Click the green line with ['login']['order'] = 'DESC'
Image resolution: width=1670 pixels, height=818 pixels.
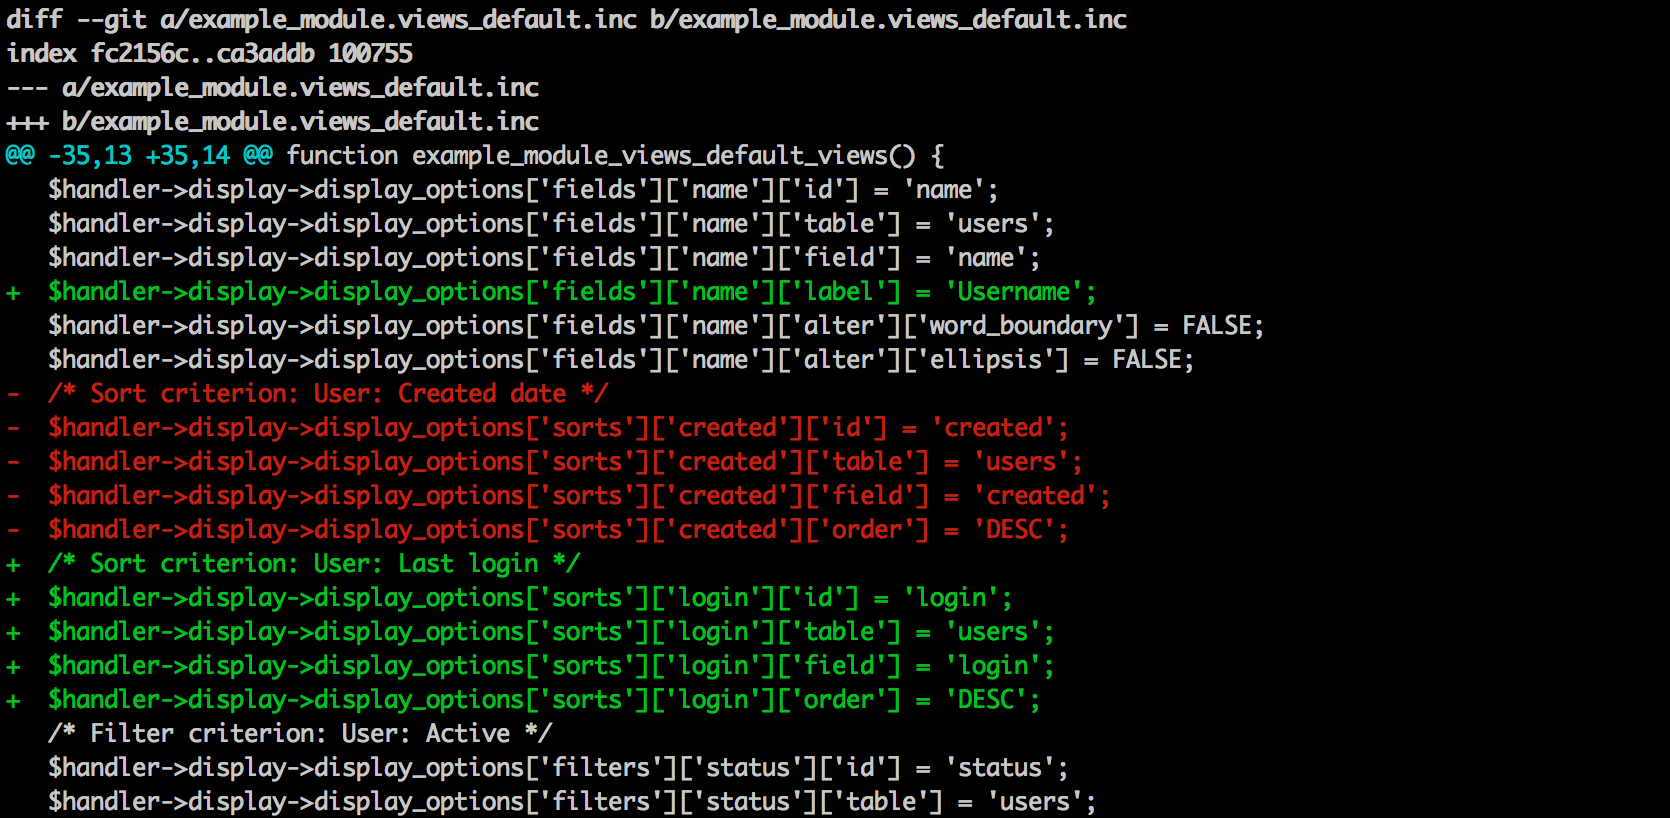pyautogui.click(x=544, y=700)
